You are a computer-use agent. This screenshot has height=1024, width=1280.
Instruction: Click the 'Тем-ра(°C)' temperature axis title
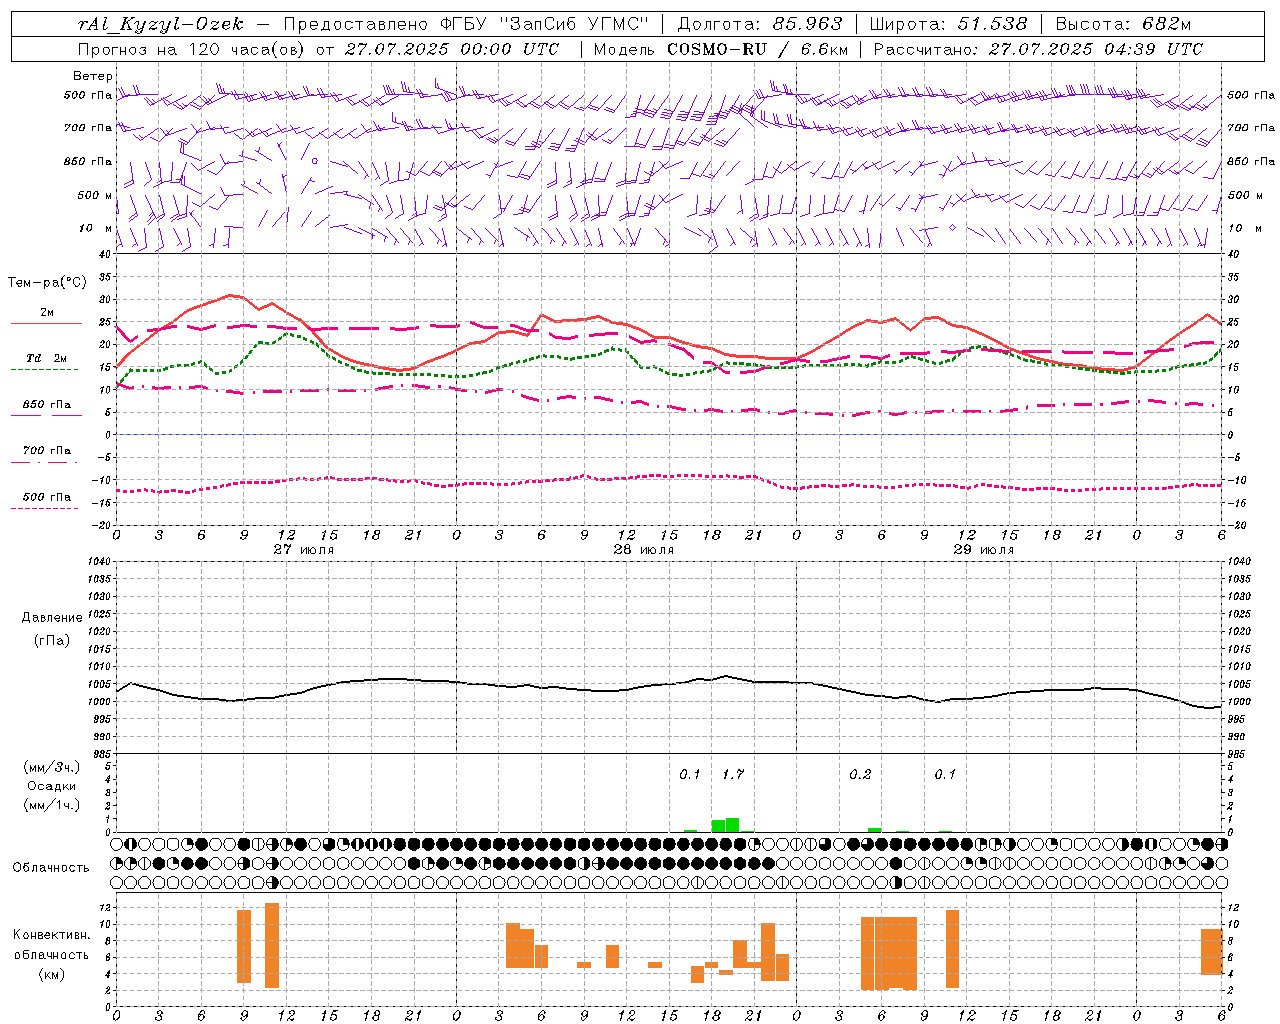[47, 283]
